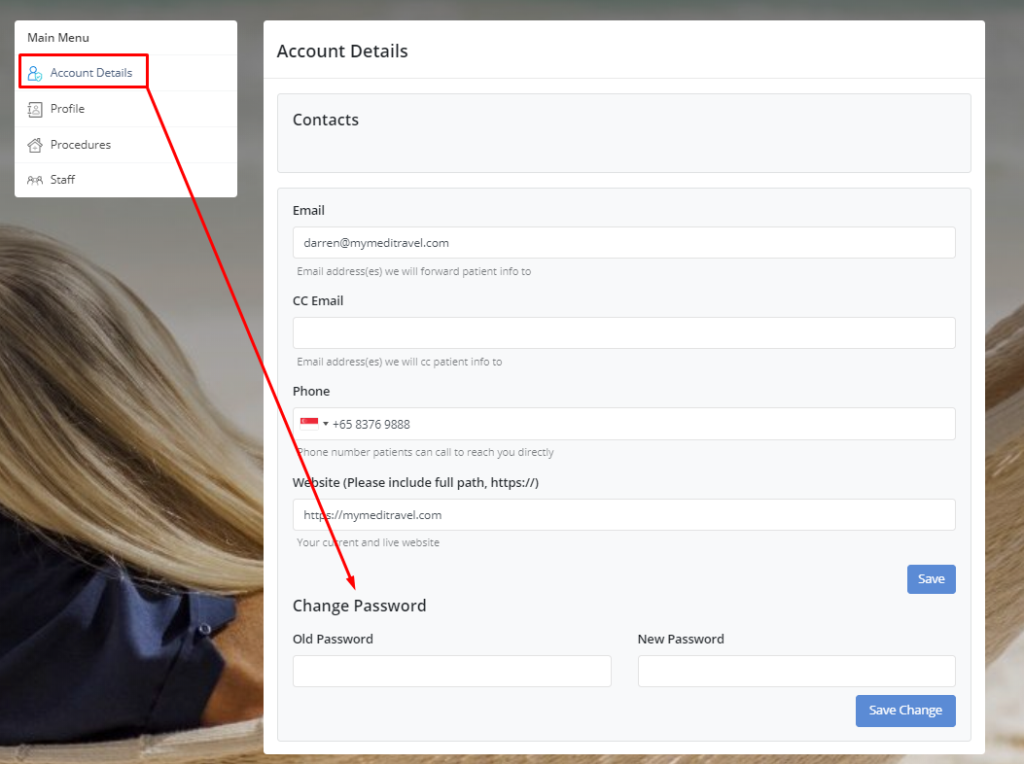Click the Save button under Website
This screenshot has width=1024, height=764.
tap(931, 579)
